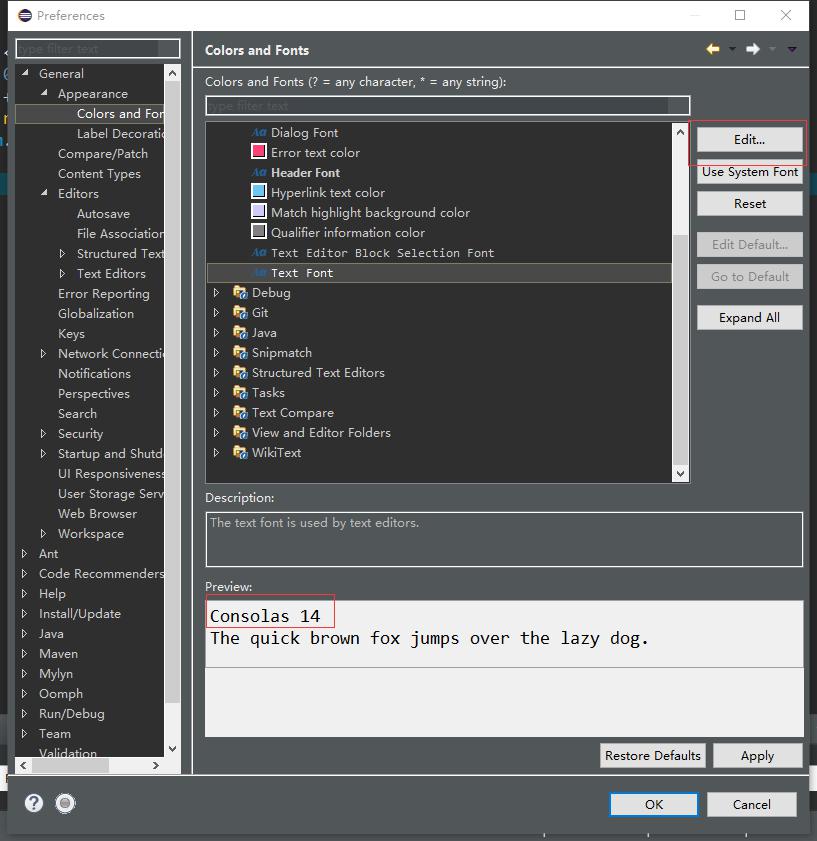Click left tree horizontal scroll-right arrow
Image resolution: width=817 pixels, height=841 pixels.
(x=156, y=765)
